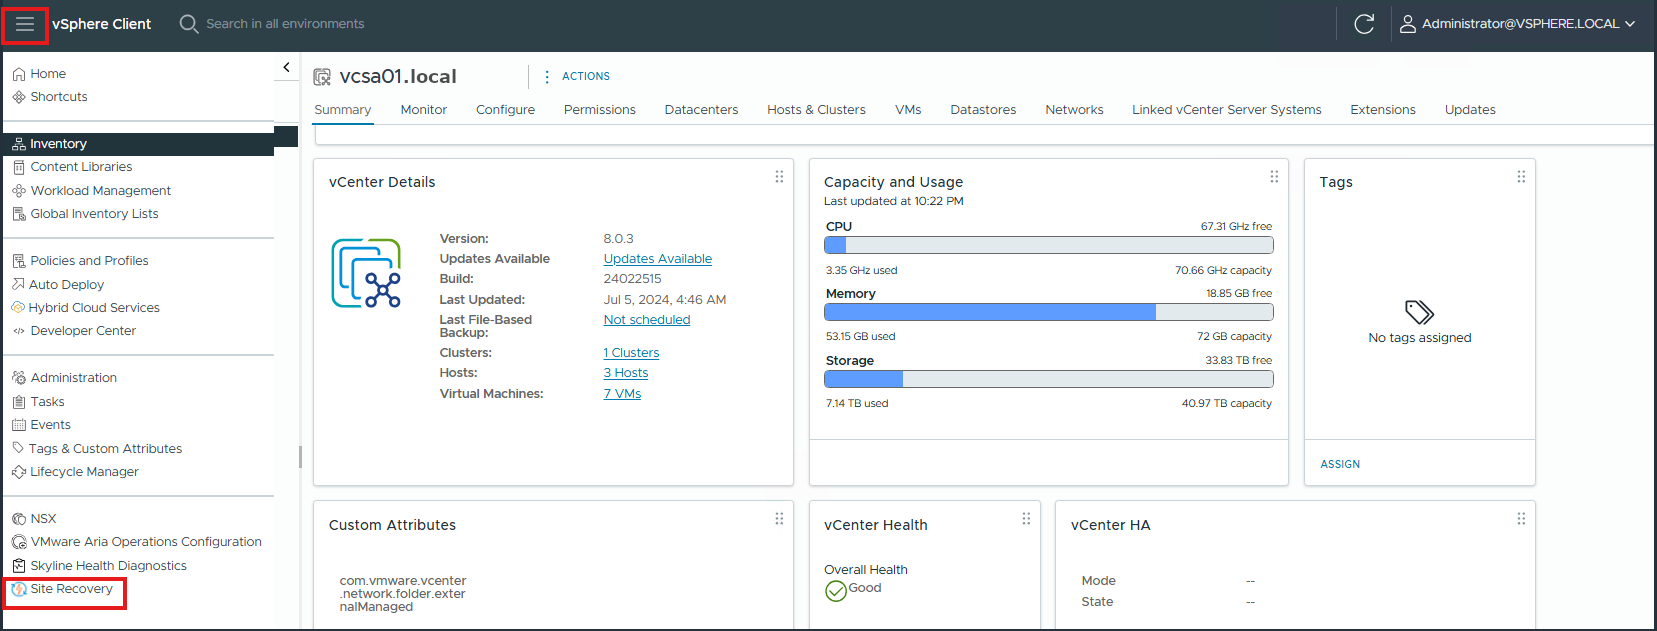Open the 3 Hosts link
Image resolution: width=1657 pixels, height=631 pixels.
pyautogui.click(x=625, y=373)
